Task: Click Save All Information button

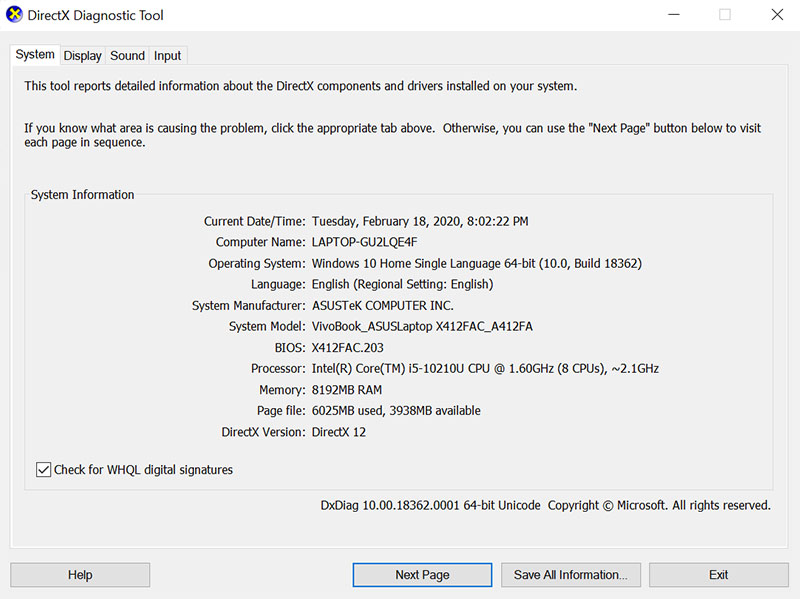Action: 570,575
